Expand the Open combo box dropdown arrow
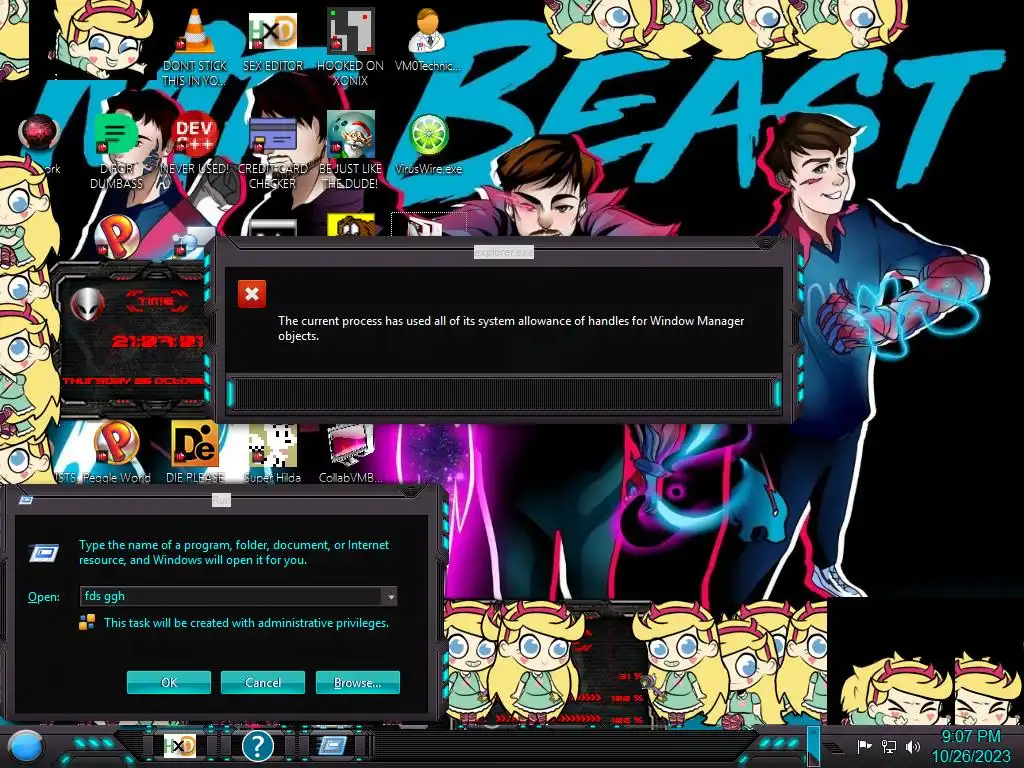The image size is (1024, 768). pyautogui.click(x=390, y=596)
